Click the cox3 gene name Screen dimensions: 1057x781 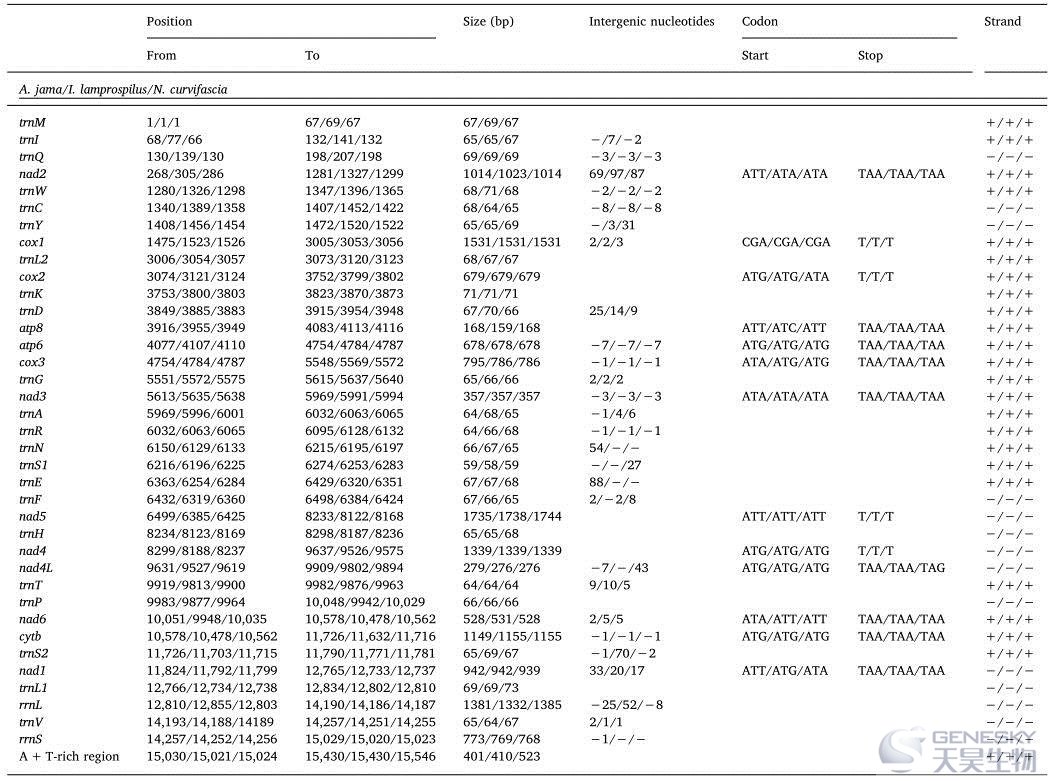(32, 363)
